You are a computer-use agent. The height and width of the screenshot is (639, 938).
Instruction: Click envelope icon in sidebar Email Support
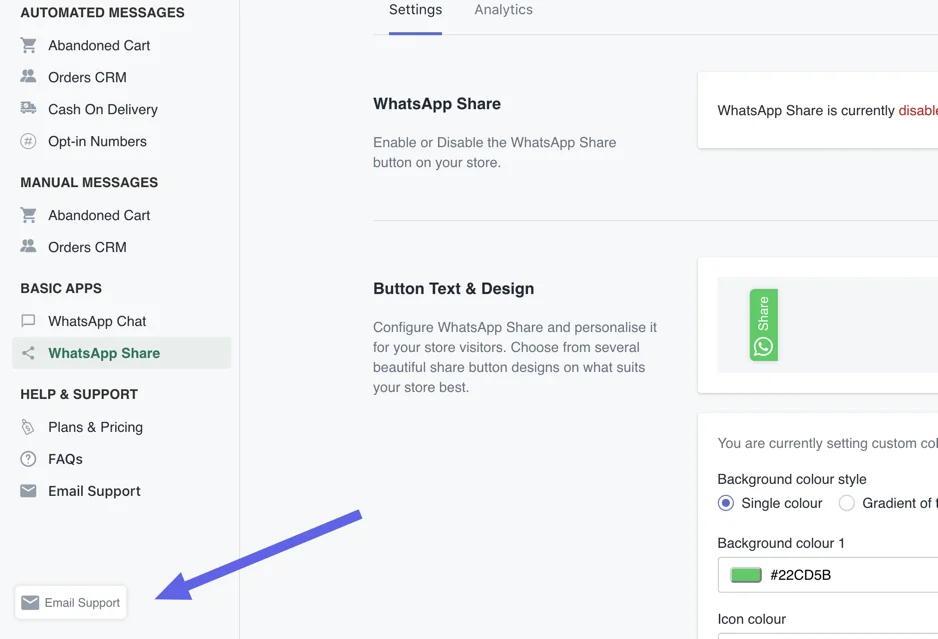28,491
